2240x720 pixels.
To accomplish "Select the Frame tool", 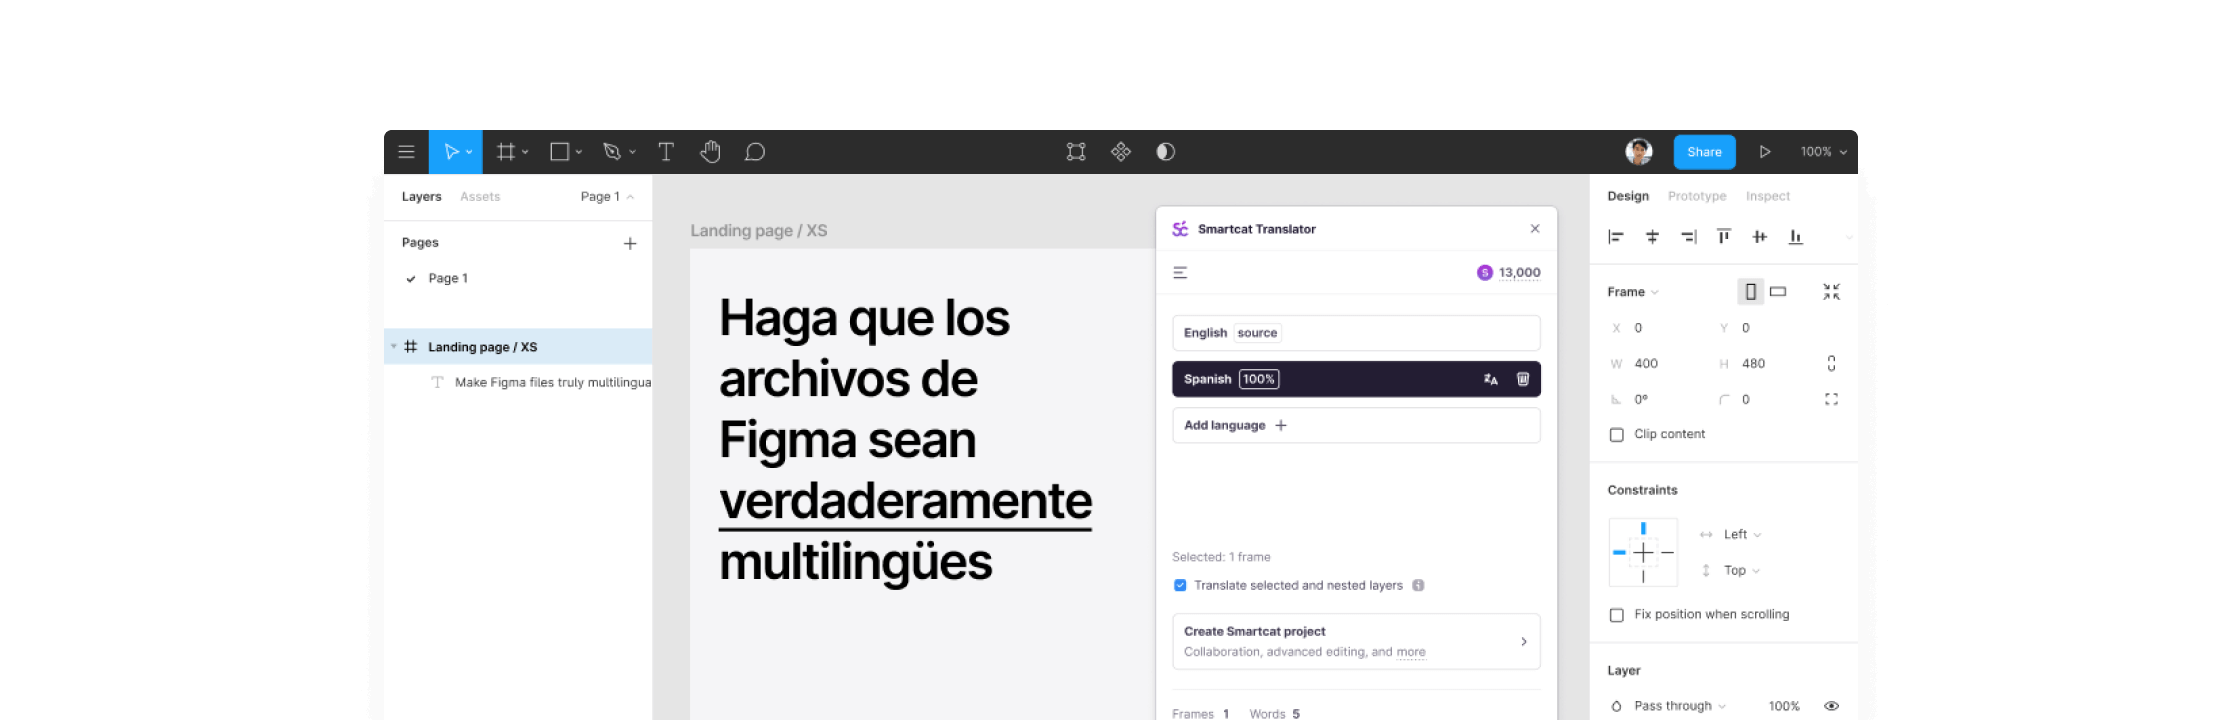I will 506,152.
